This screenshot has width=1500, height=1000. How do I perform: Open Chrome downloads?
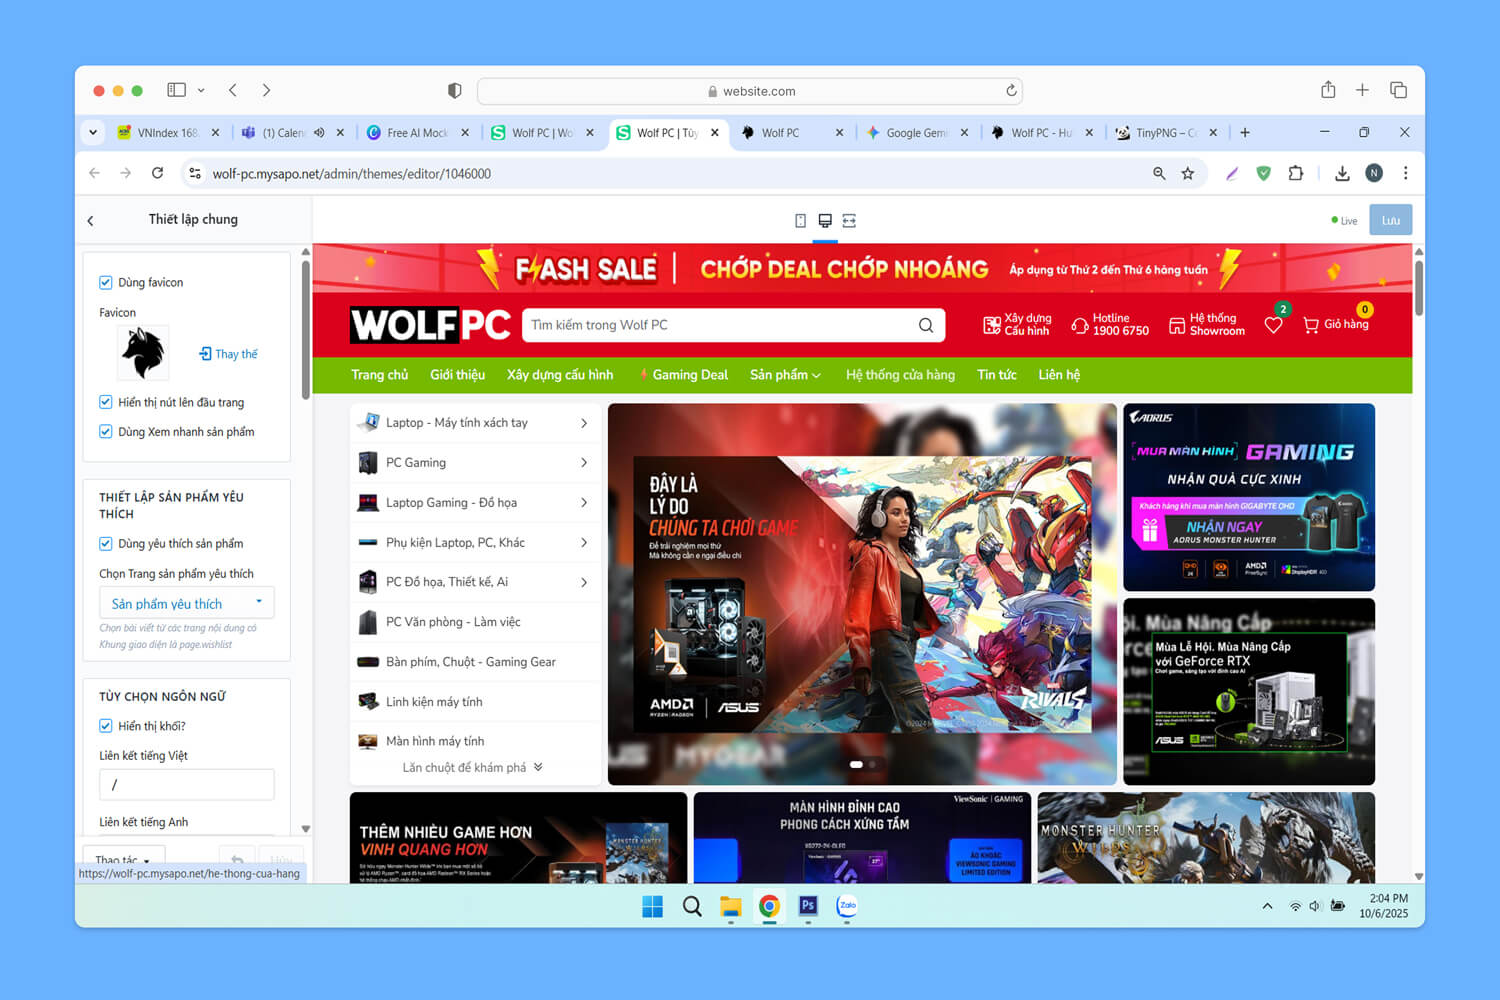click(1342, 173)
